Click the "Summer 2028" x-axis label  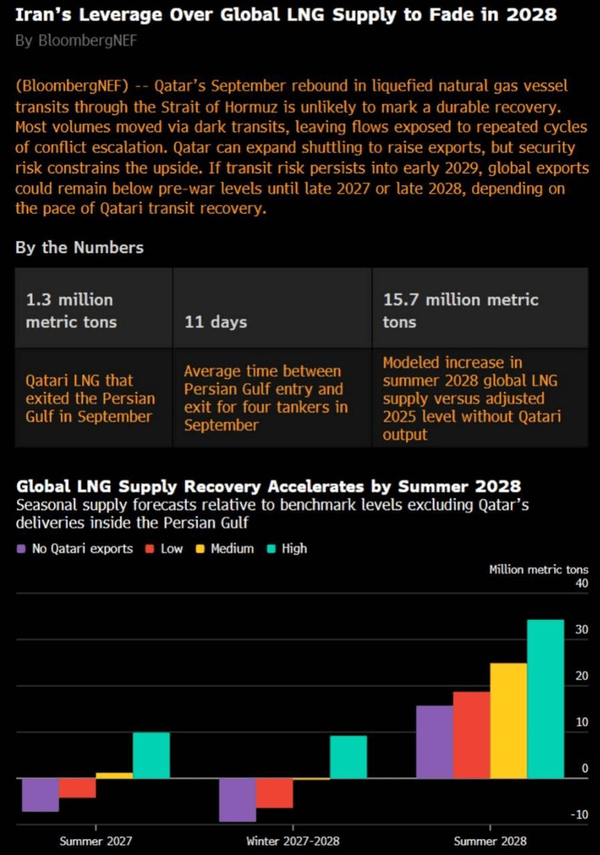click(x=490, y=841)
